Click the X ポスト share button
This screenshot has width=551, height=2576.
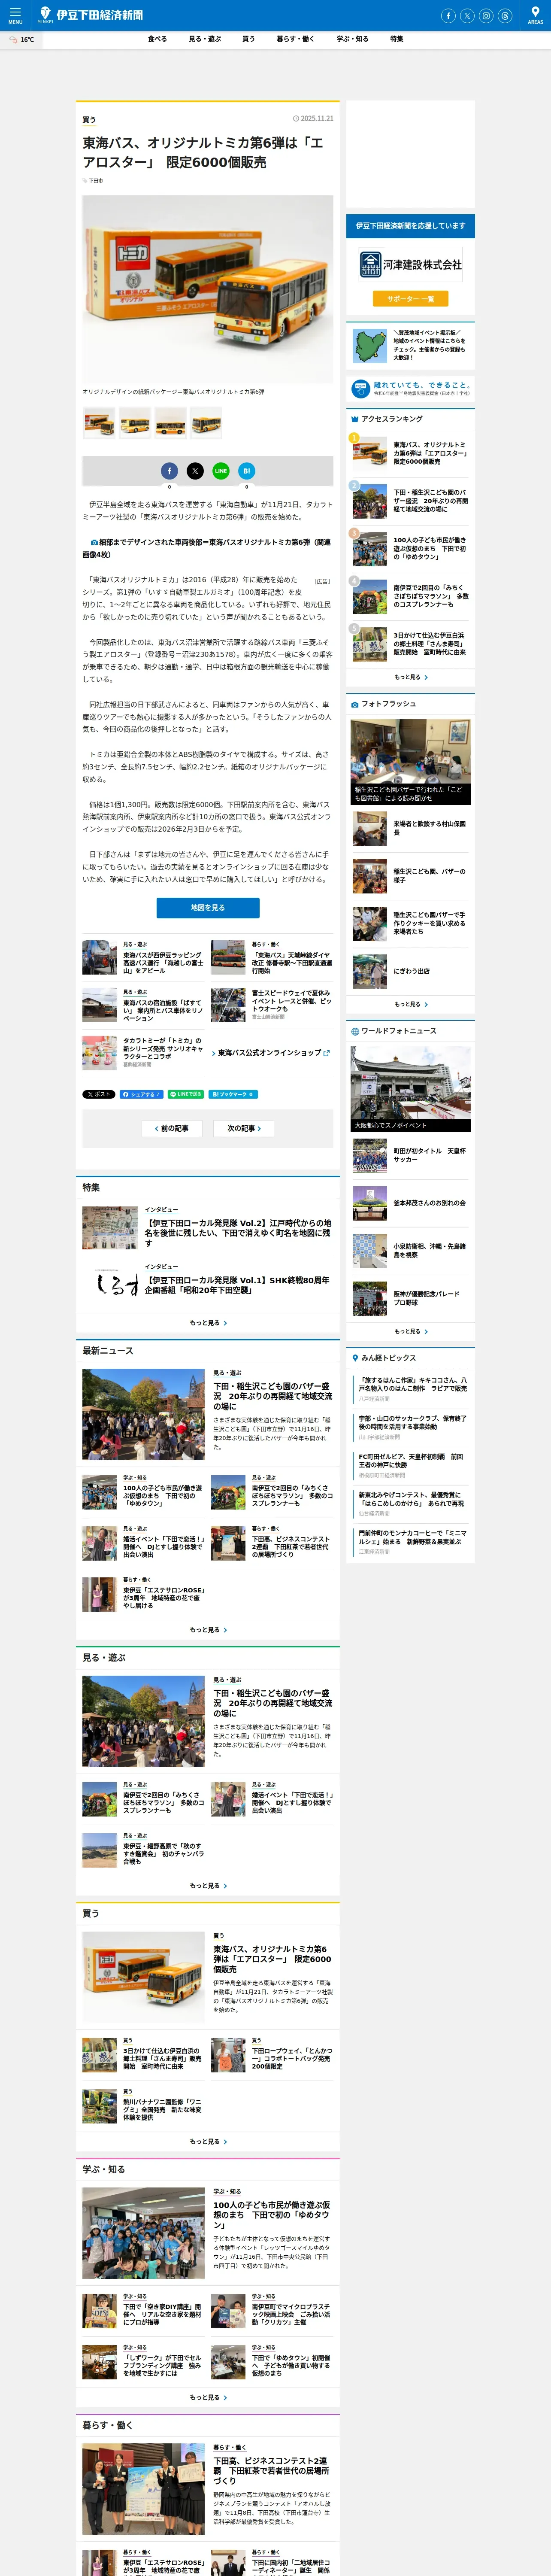tap(99, 1094)
